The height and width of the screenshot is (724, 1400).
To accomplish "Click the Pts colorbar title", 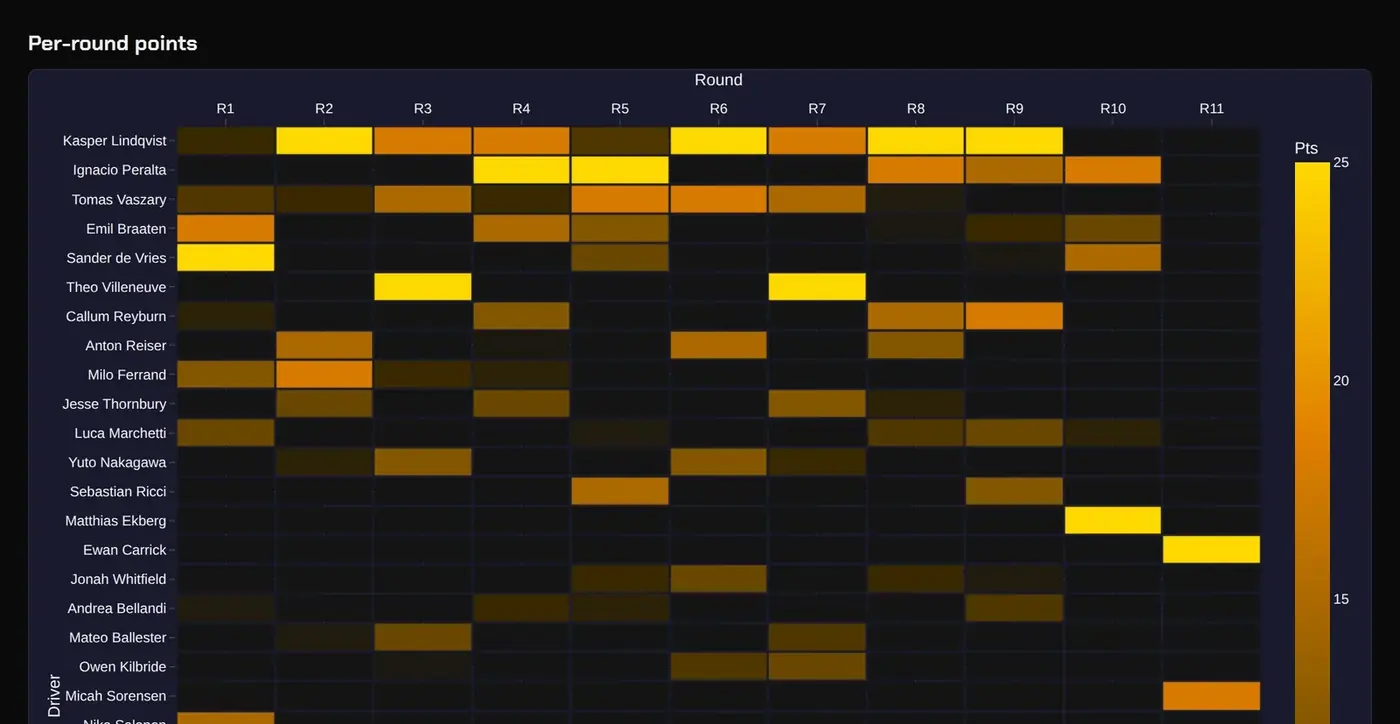I will [1306, 148].
